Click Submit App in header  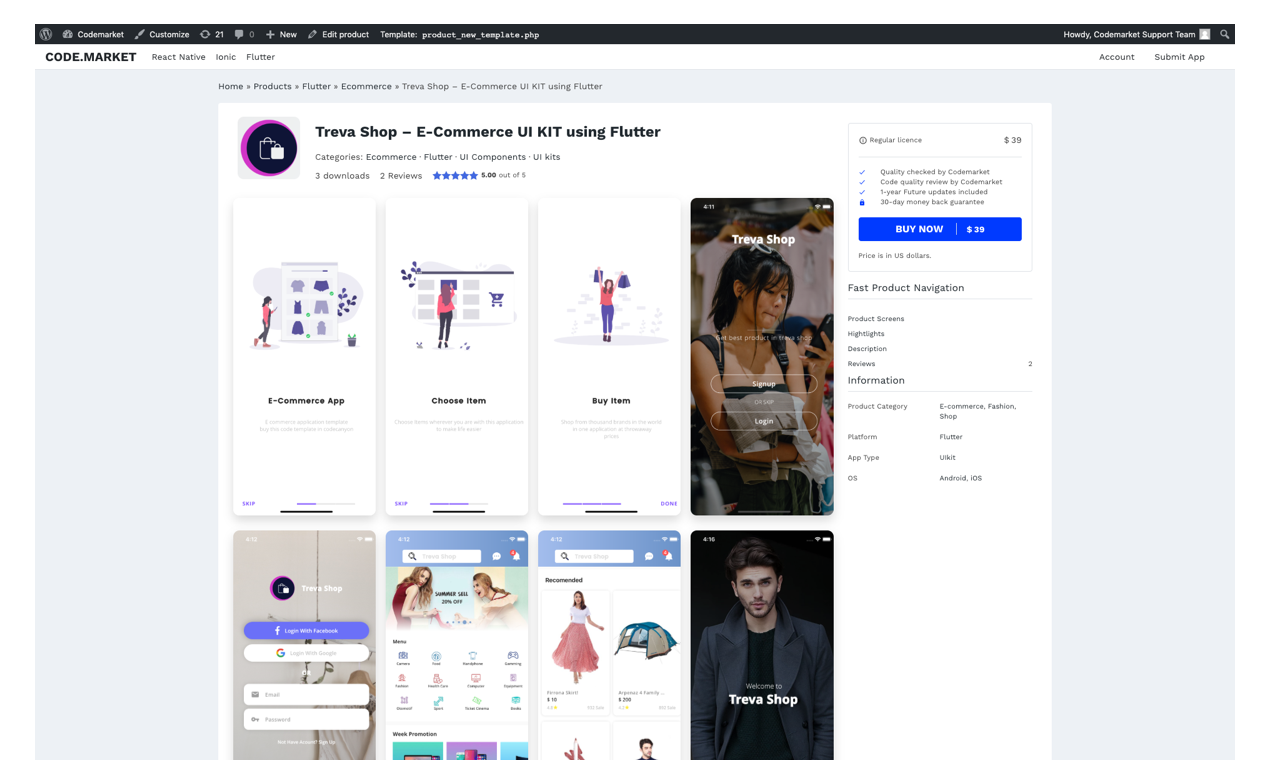tap(1179, 57)
